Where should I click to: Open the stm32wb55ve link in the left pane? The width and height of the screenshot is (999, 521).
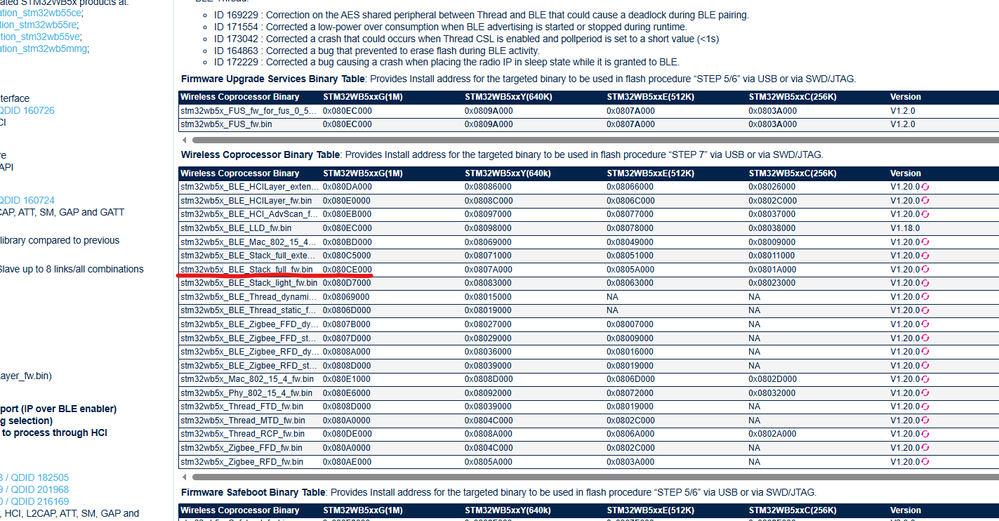40,37
